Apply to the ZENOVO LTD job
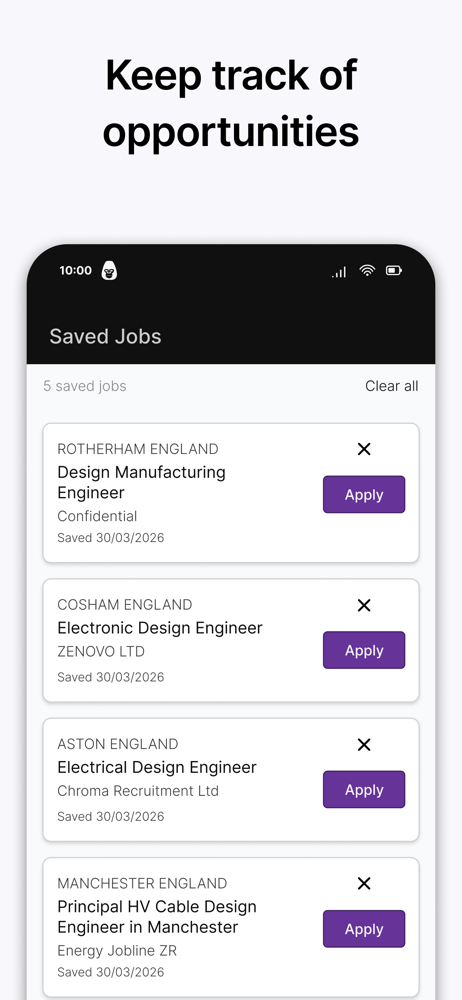Screen dimensions: 462x1000 tap(364, 650)
